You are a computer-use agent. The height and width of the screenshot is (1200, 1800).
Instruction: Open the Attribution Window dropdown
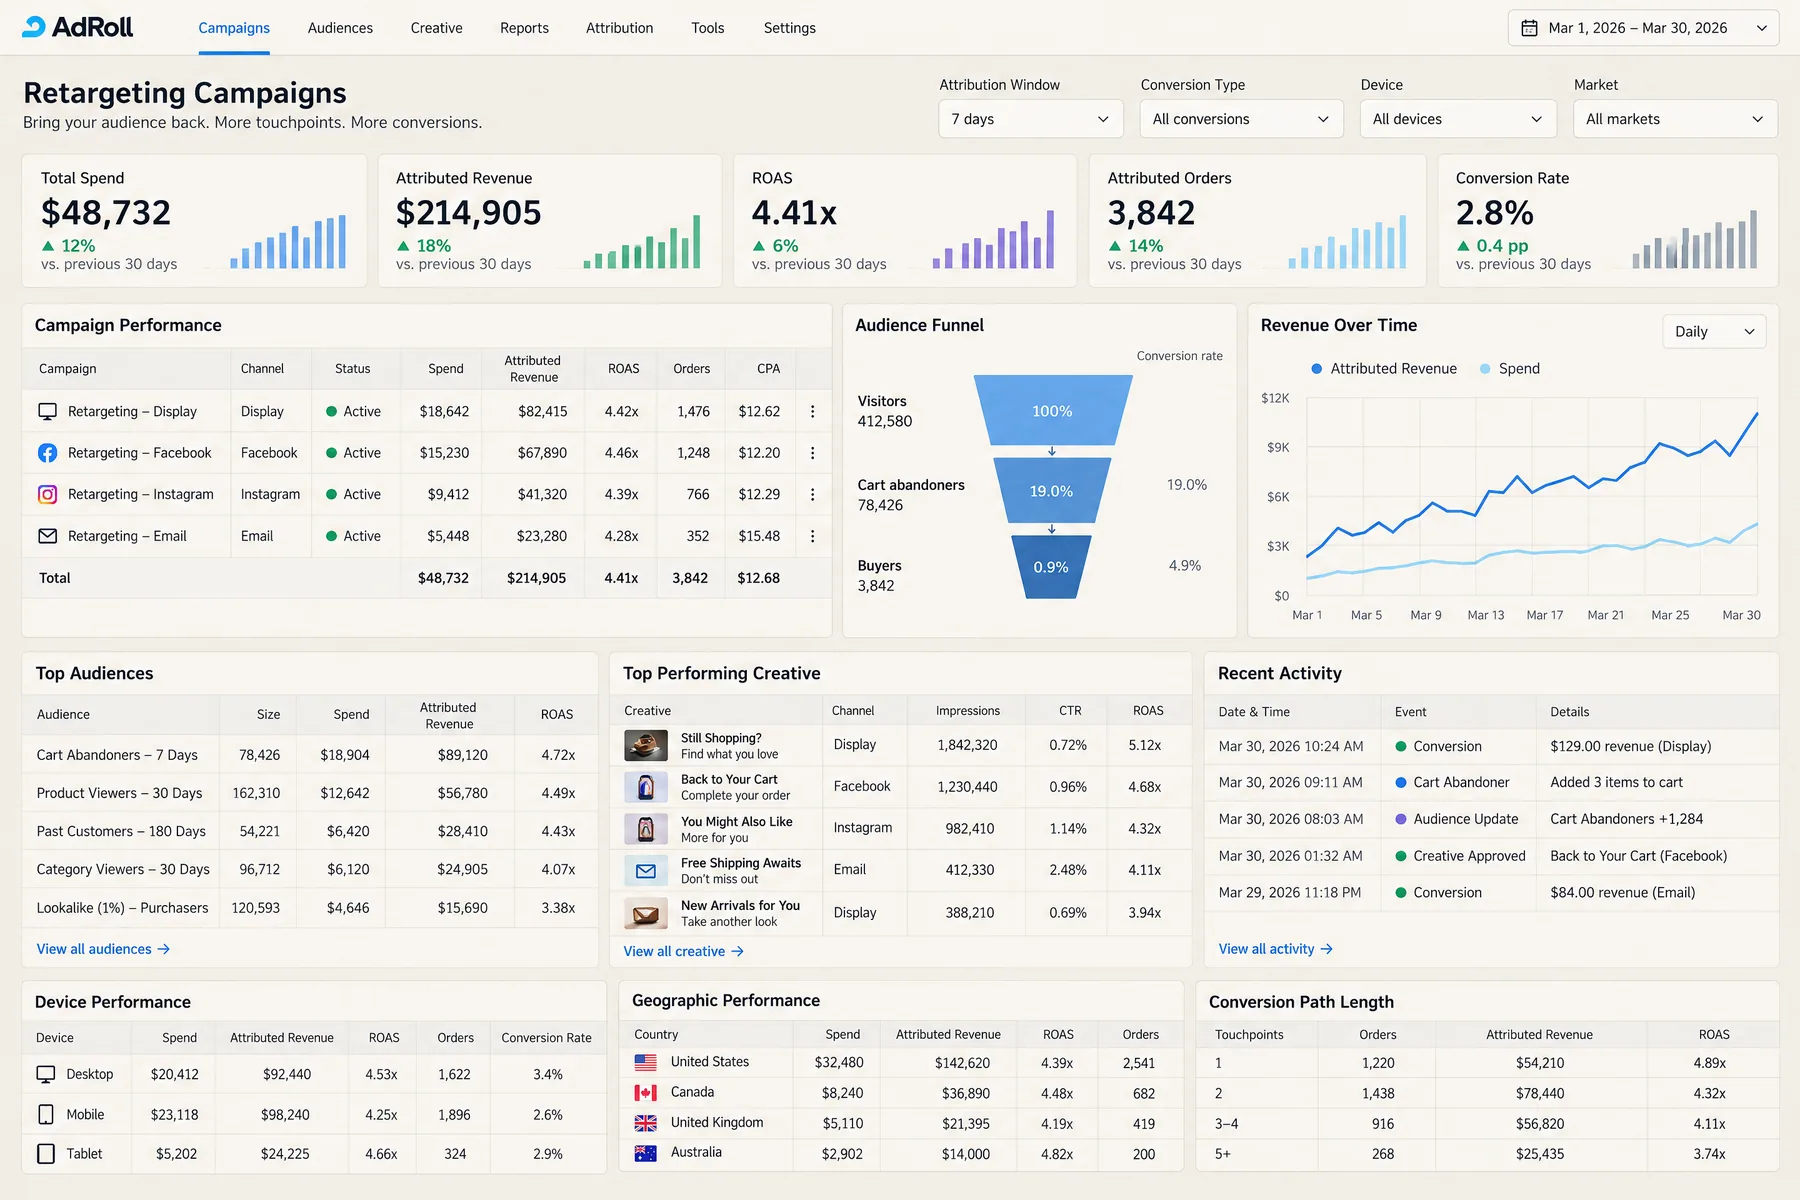coord(1030,119)
